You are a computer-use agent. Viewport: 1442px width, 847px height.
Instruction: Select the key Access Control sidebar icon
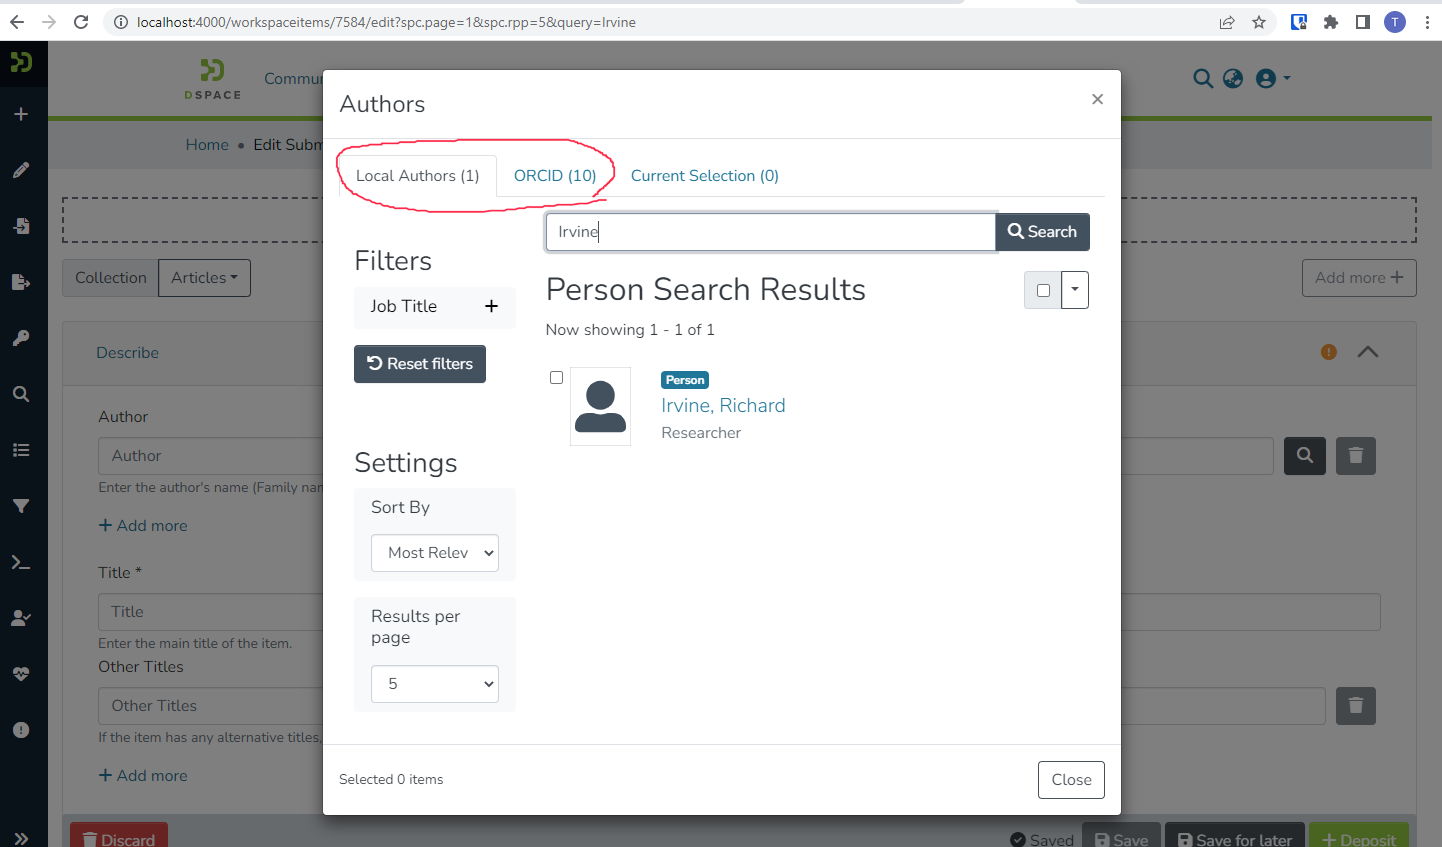click(x=22, y=337)
